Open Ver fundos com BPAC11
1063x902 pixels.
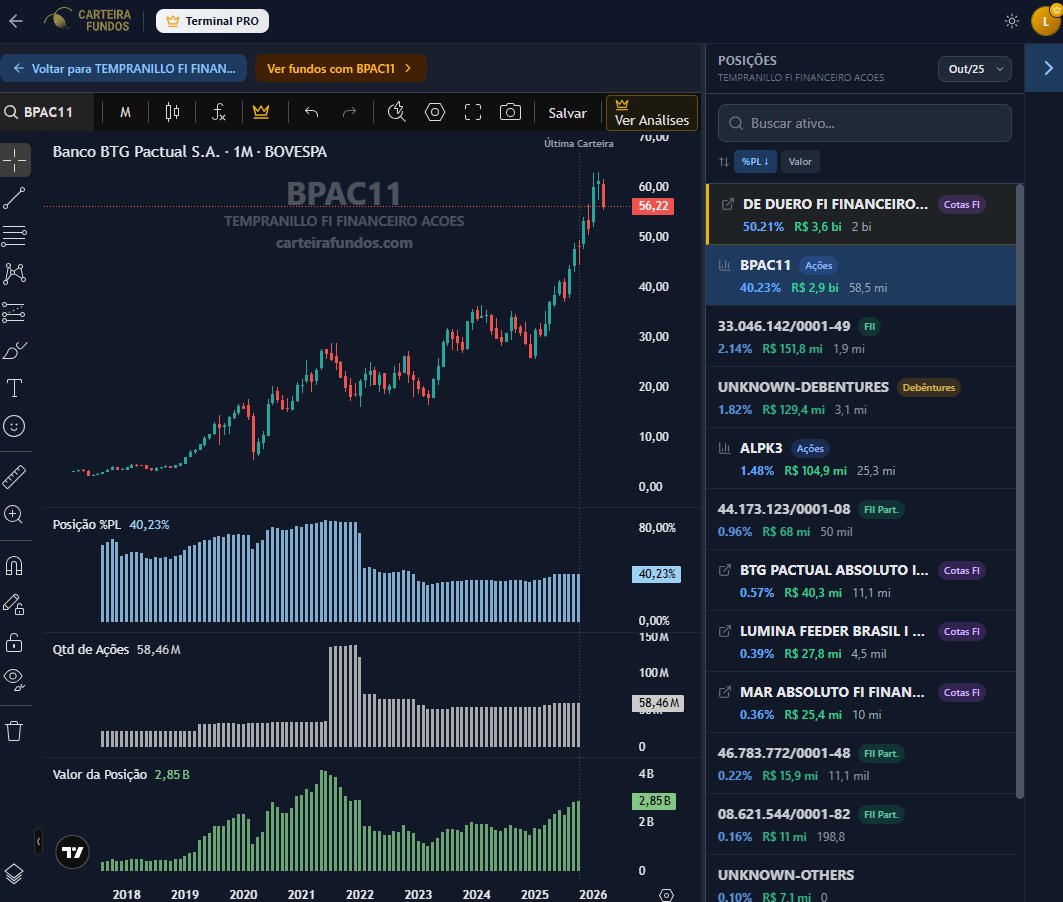(x=340, y=68)
